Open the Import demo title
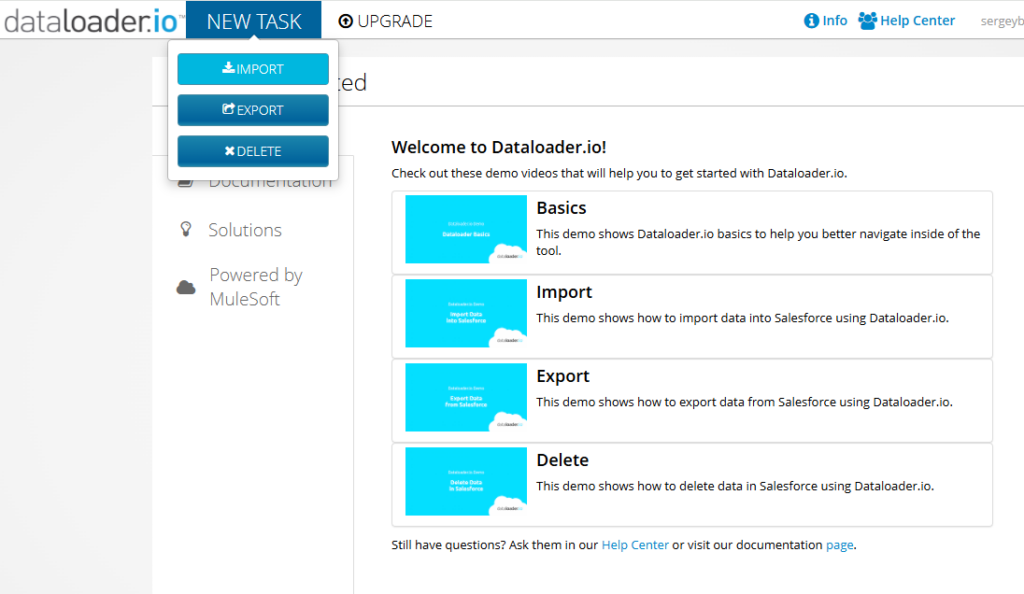This screenshot has height=594, width=1024. coord(564,292)
